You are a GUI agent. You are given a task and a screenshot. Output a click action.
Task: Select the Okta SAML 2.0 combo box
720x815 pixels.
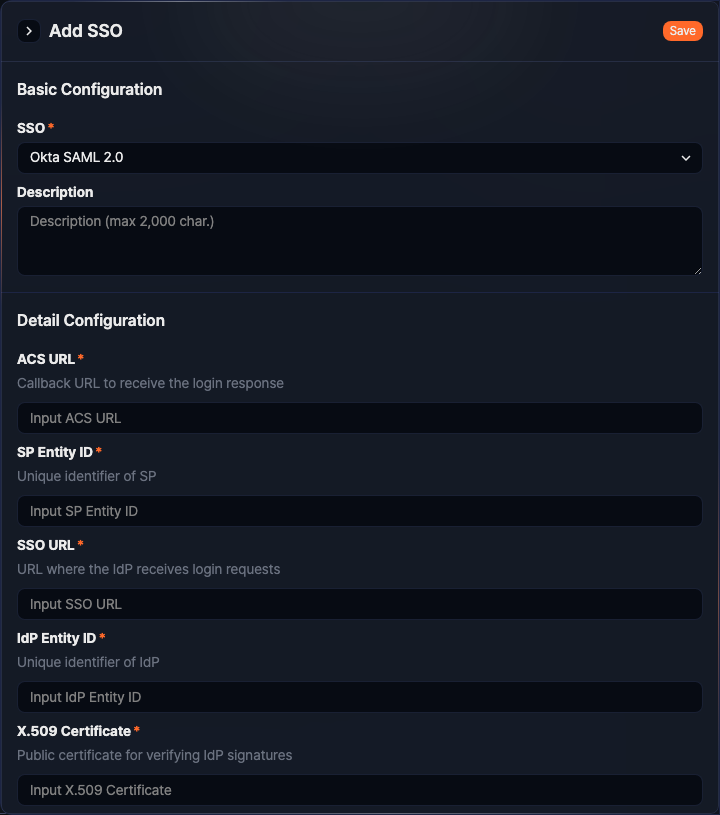click(x=359, y=158)
